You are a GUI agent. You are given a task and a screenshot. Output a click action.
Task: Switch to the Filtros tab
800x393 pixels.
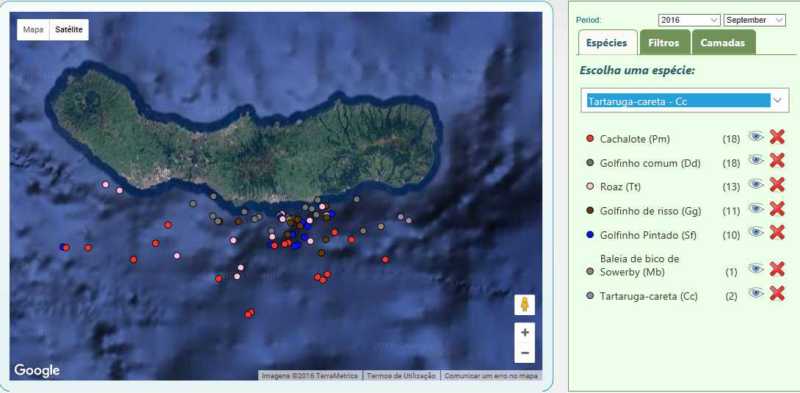[665, 43]
